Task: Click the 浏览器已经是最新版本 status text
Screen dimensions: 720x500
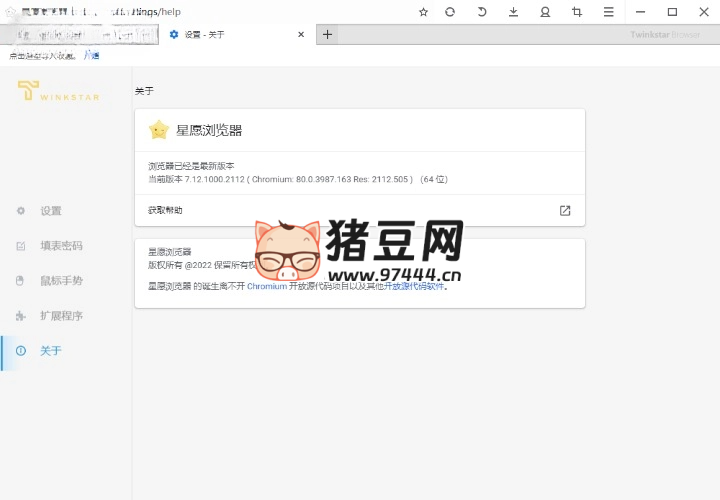Action: click(191, 166)
